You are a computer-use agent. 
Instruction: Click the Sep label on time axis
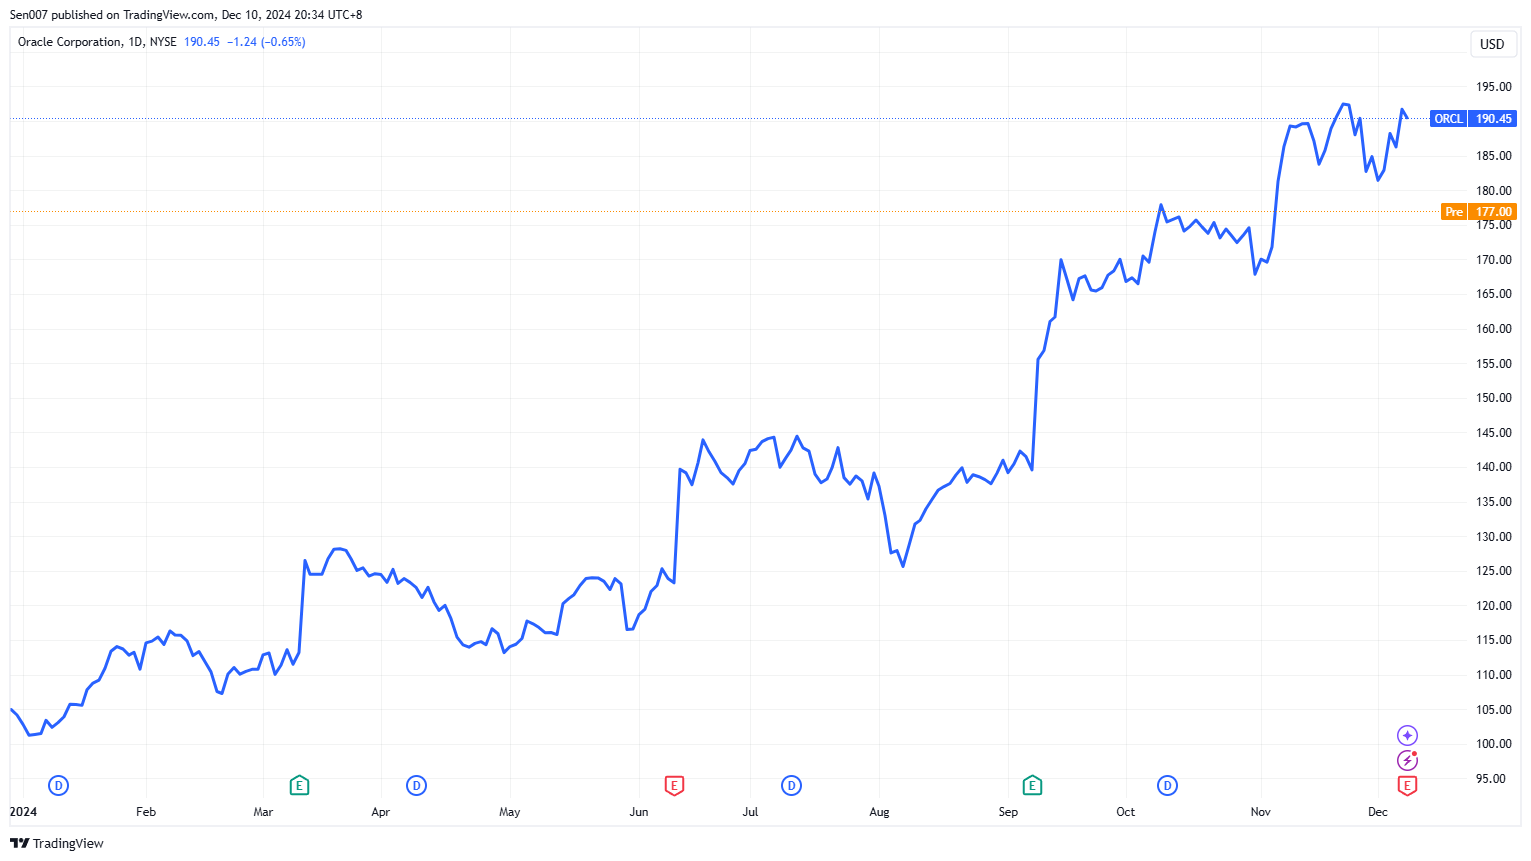[x=1008, y=812]
